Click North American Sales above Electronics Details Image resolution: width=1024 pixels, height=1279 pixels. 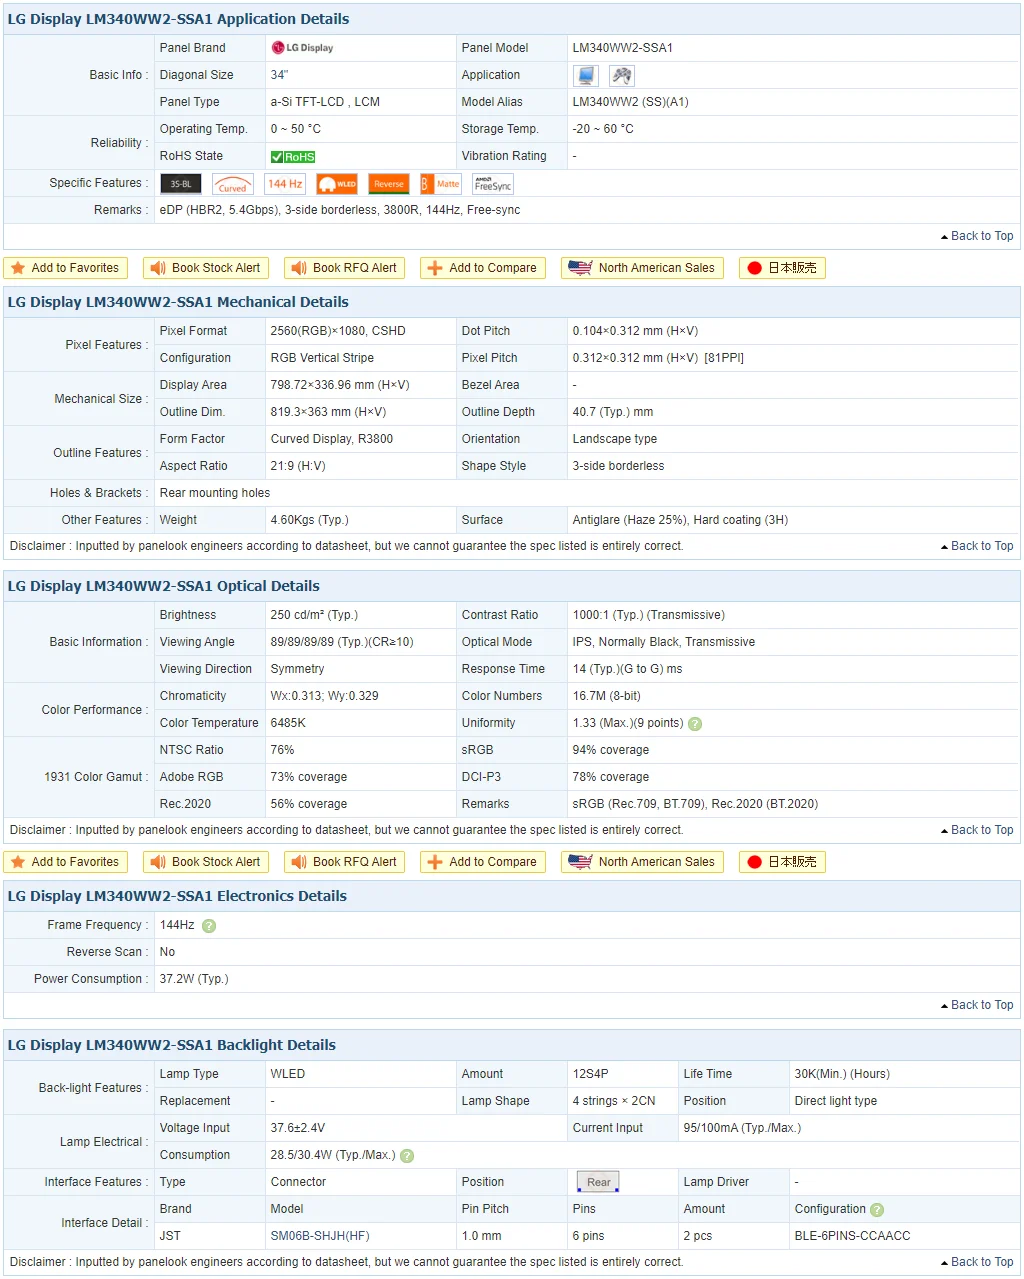point(642,862)
